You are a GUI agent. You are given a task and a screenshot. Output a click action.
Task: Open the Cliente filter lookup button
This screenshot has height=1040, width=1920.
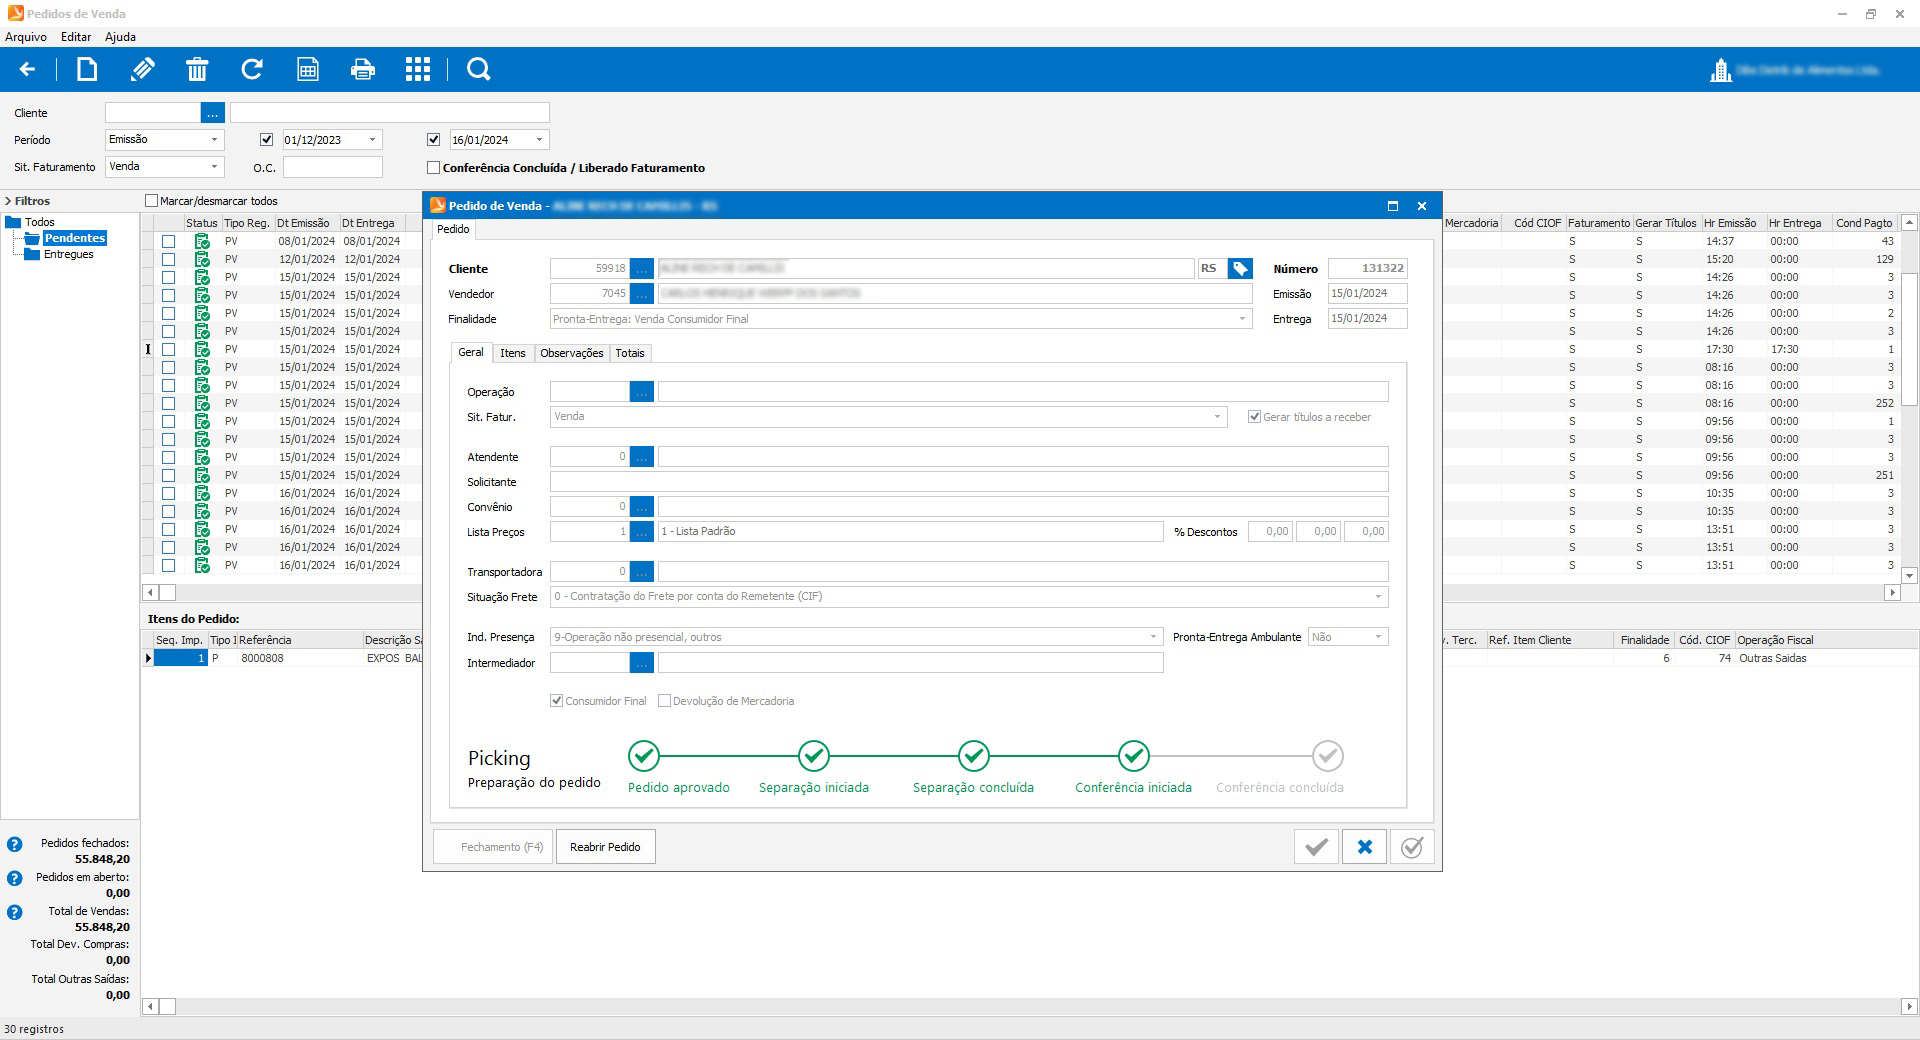click(212, 113)
